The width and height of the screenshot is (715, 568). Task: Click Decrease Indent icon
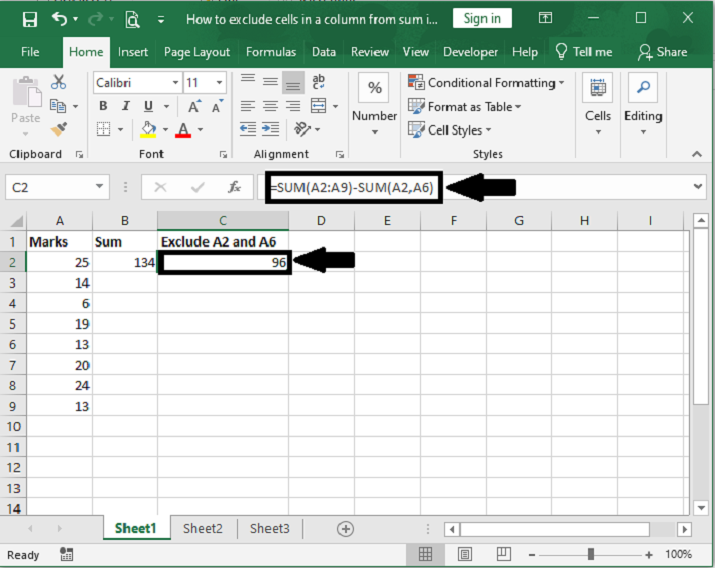coord(248,129)
